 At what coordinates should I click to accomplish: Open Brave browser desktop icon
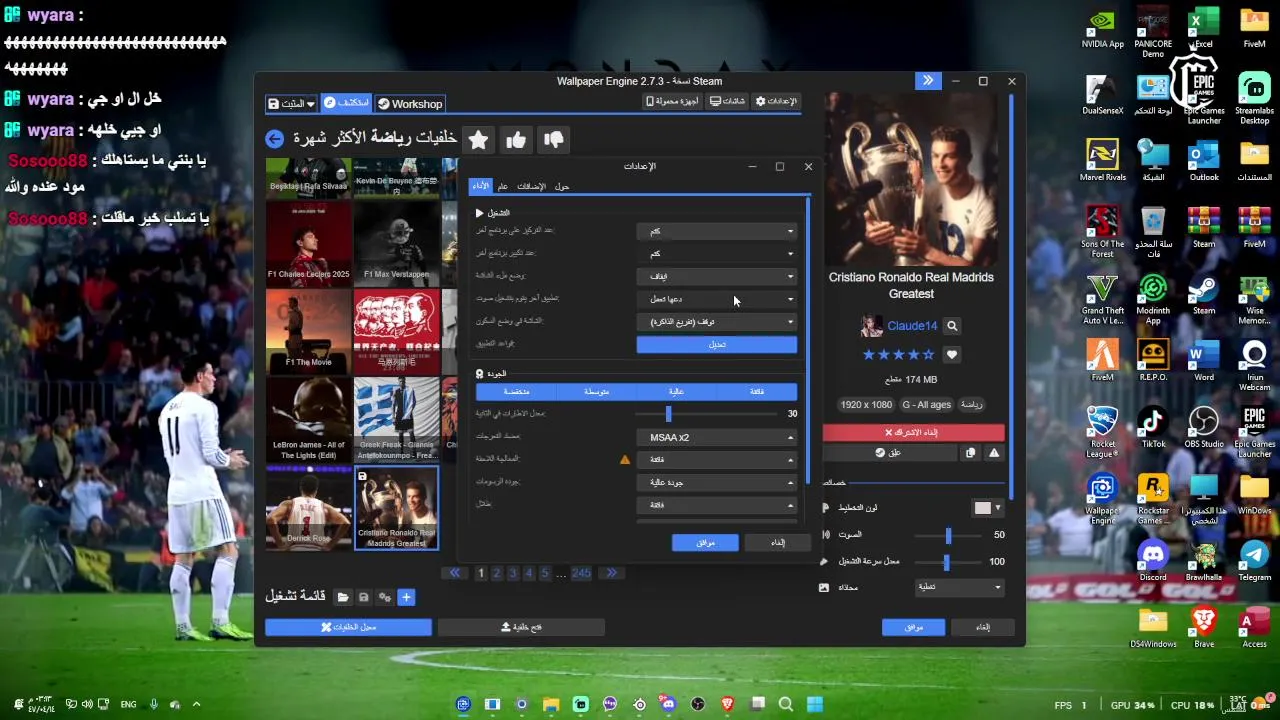1204,628
